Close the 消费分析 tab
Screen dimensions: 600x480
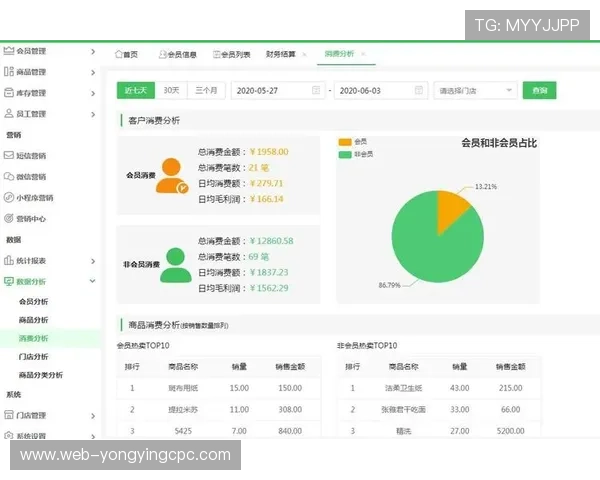tap(363, 54)
